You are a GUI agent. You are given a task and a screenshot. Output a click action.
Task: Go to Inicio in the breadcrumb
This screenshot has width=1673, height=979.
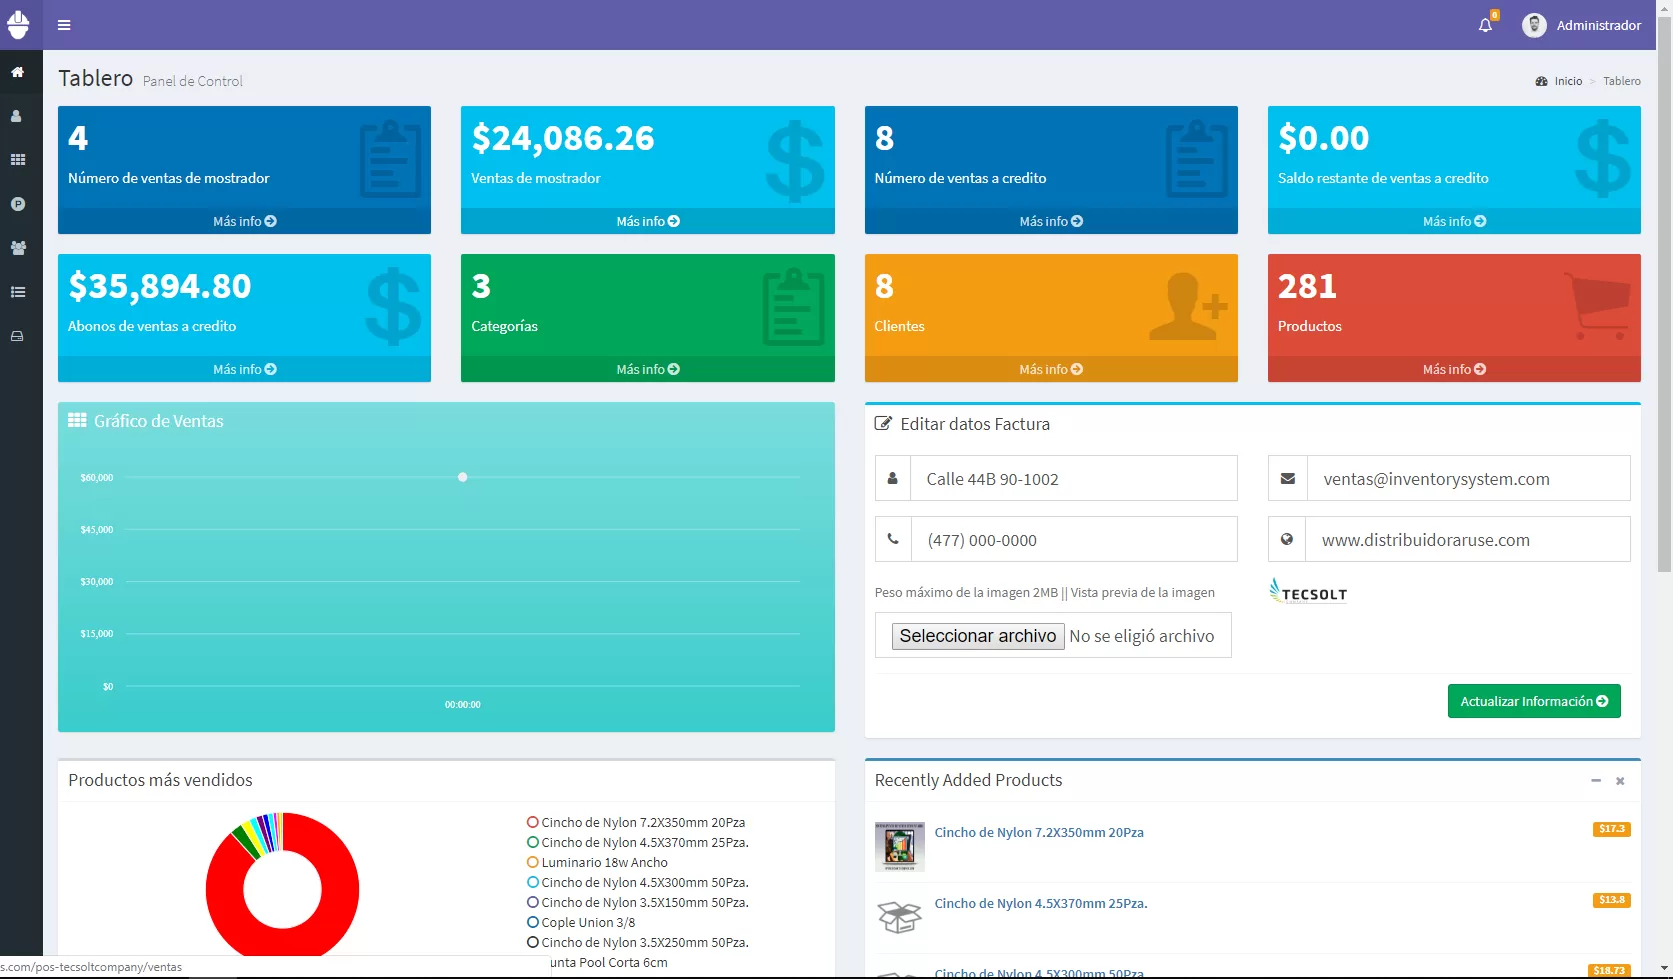(1567, 81)
